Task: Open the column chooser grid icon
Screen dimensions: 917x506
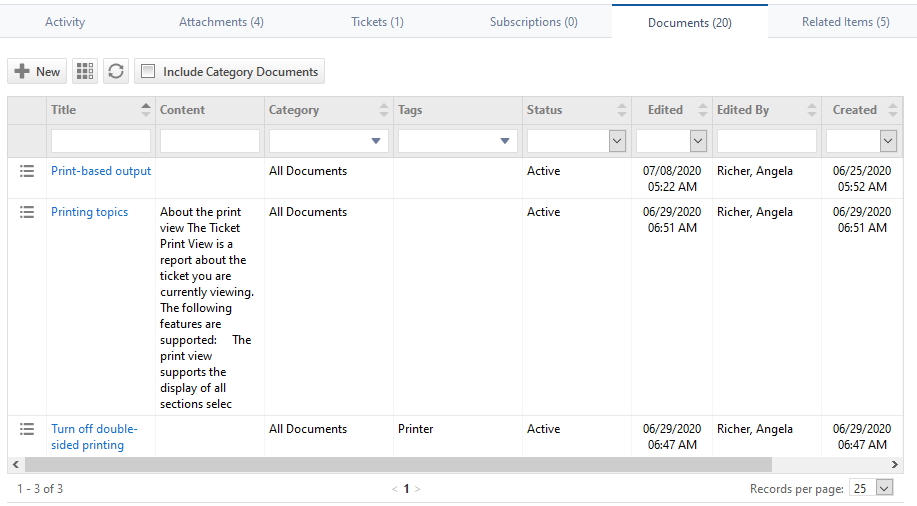Action: coord(85,71)
